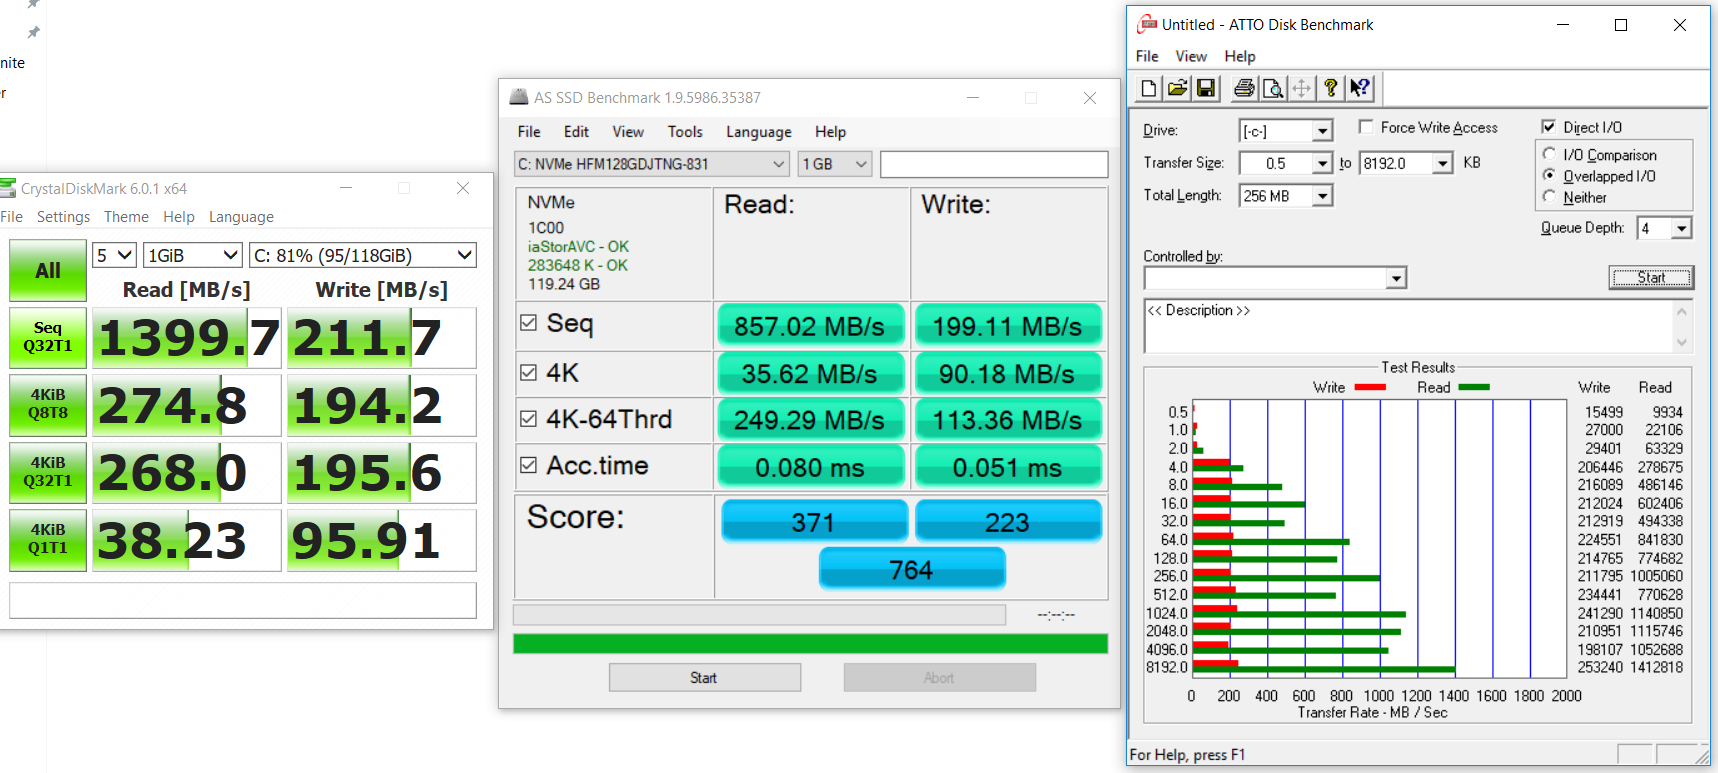This screenshot has width=1718, height=773.
Task: Minimize the AS SSD Benchmark window
Action: [x=972, y=97]
